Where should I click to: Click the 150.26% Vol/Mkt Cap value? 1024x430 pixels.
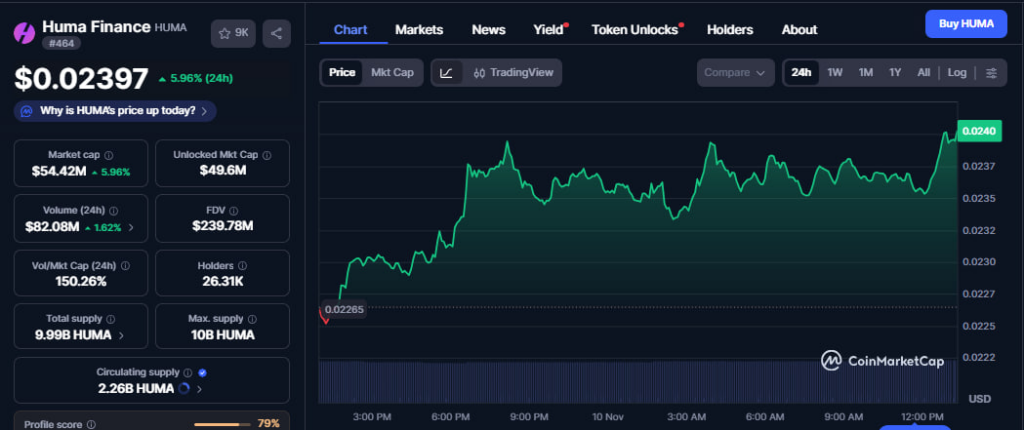click(x=81, y=282)
